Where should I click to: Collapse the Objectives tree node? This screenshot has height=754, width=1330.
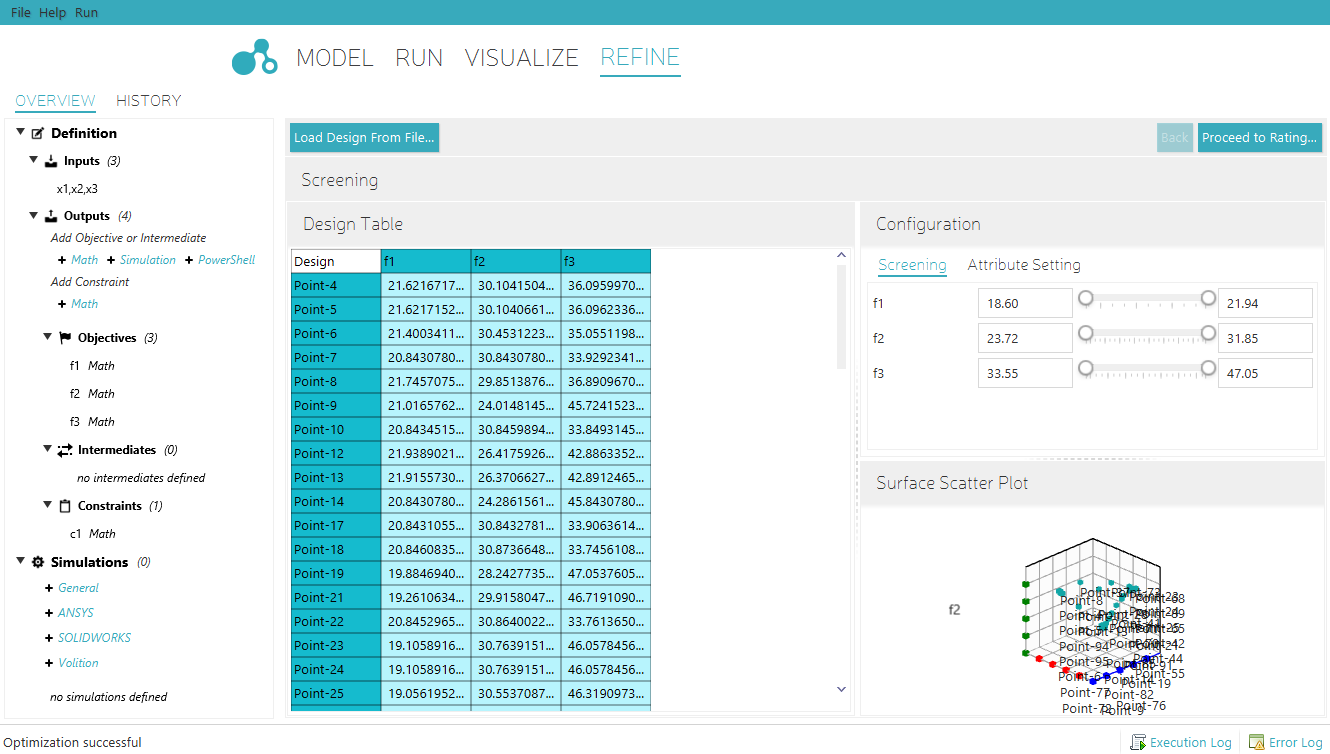point(48,338)
